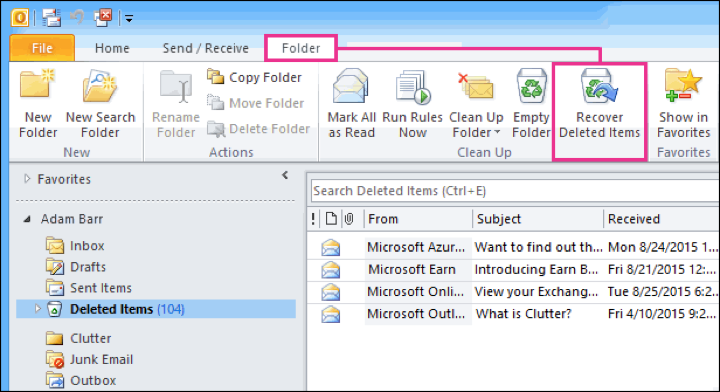Image resolution: width=720 pixels, height=392 pixels.
Task: Open the File tab
Action: pos(42,48)
